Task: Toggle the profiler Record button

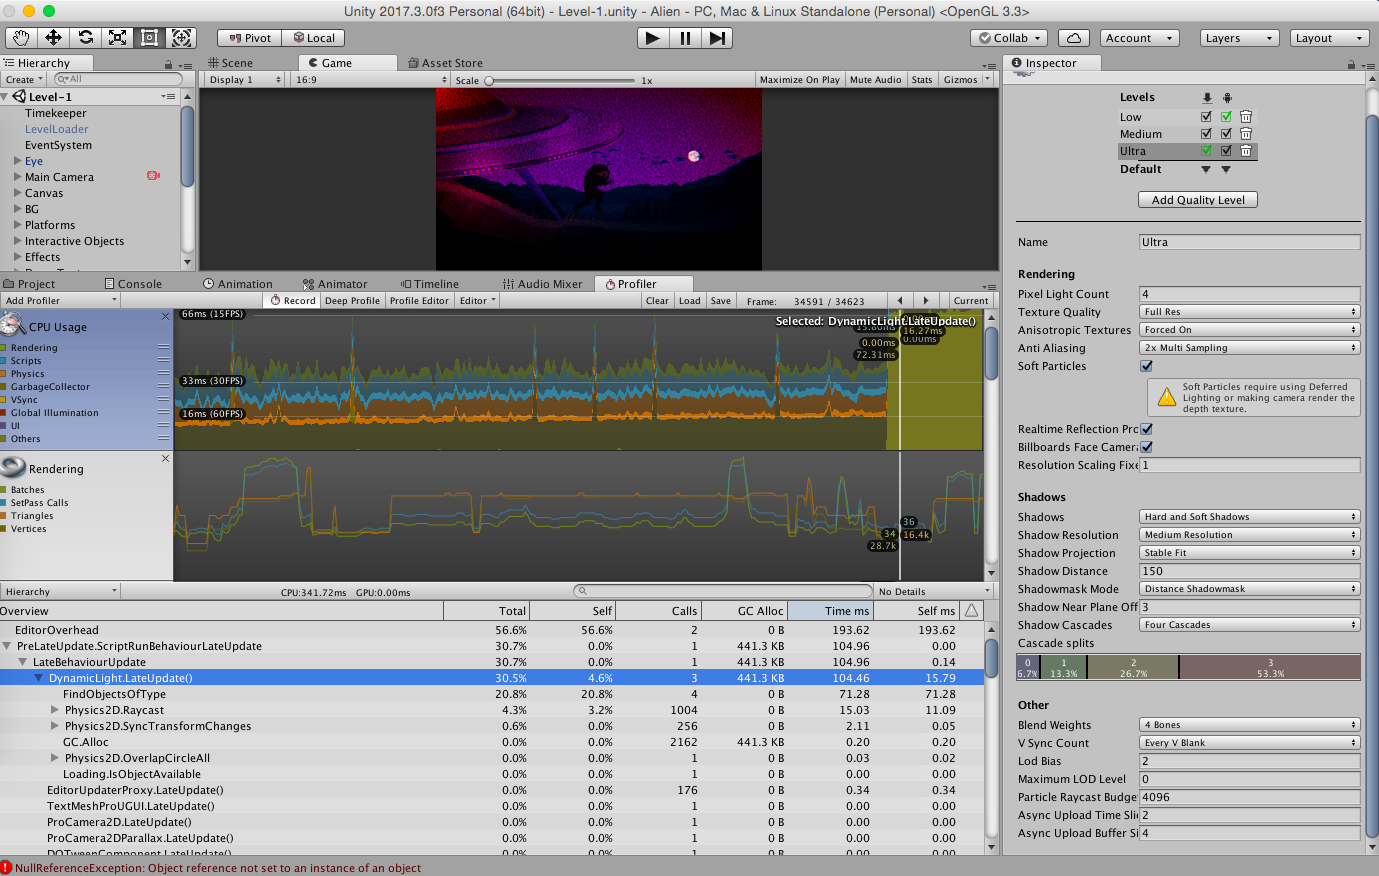Action: click(x=293, y=300)
